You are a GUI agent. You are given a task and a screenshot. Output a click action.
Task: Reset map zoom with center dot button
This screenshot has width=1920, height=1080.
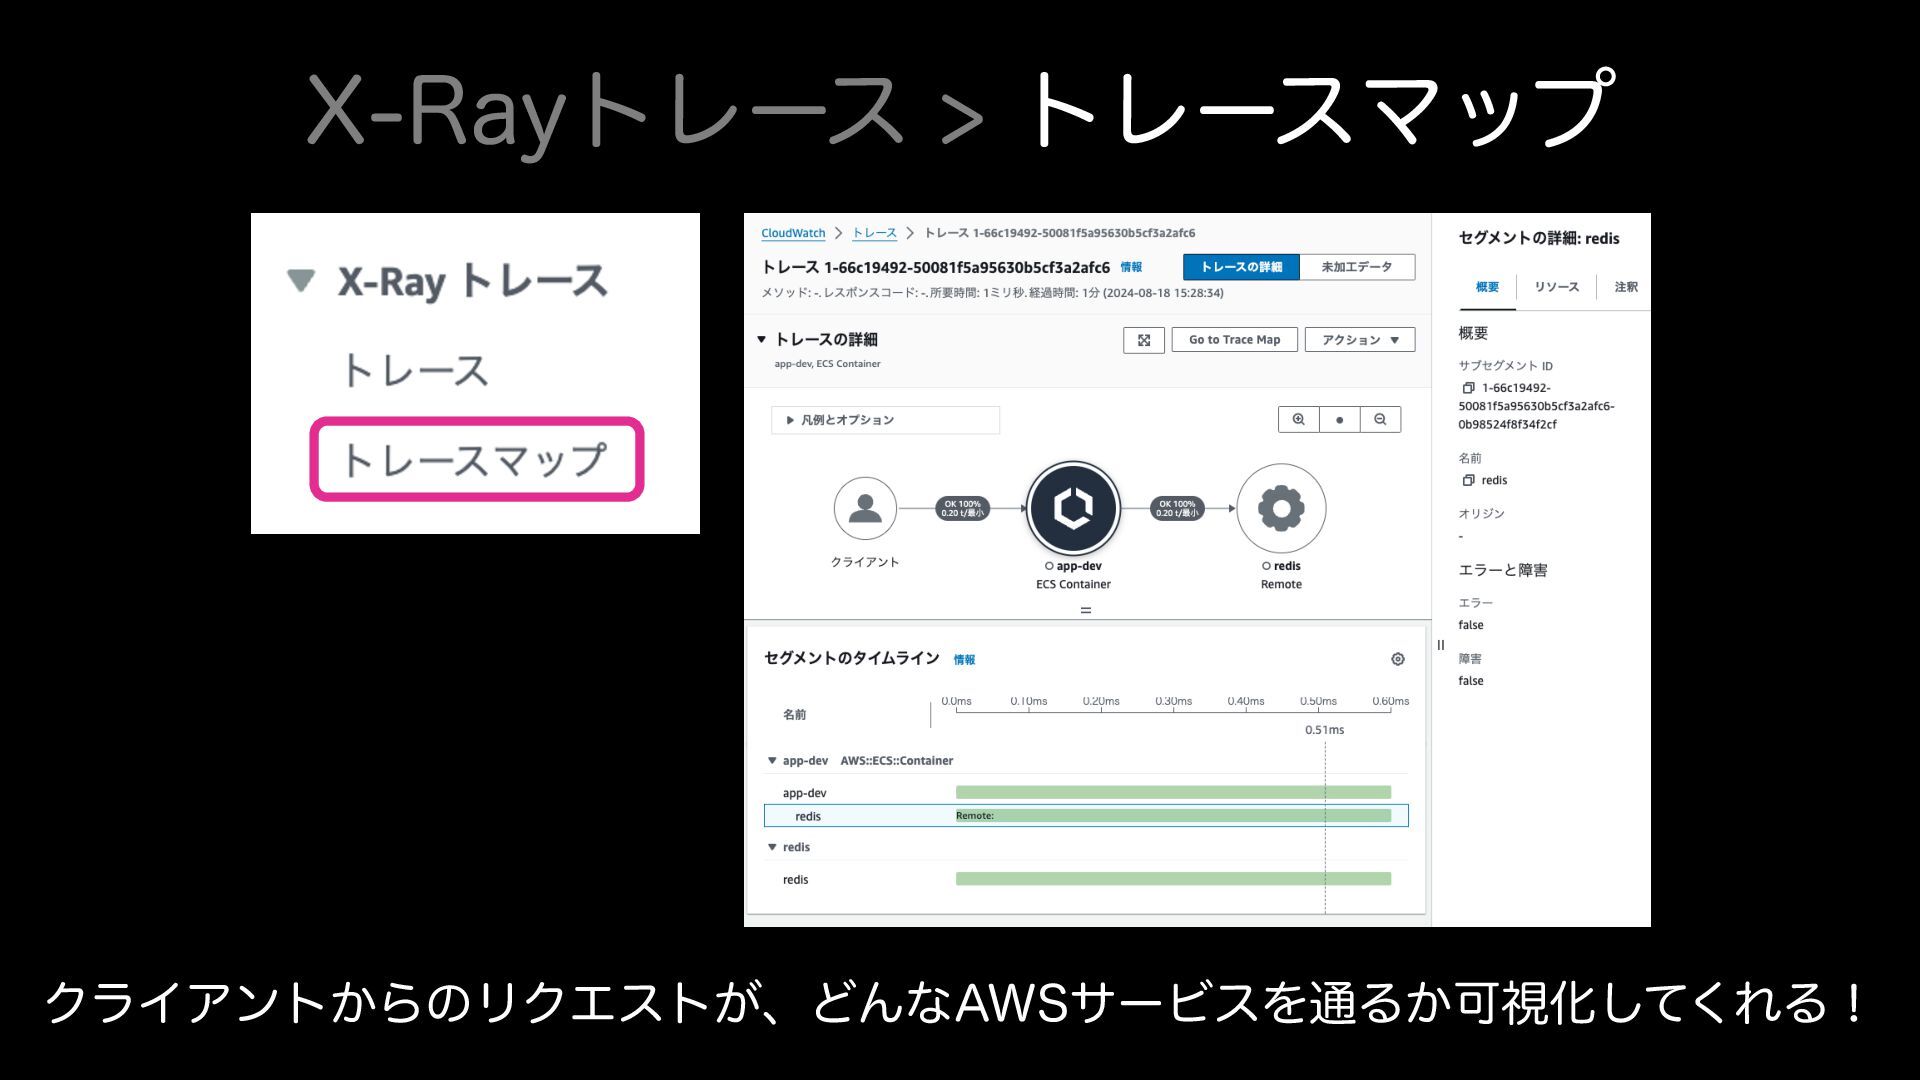pyautogui.click(x=1339, y=420)
